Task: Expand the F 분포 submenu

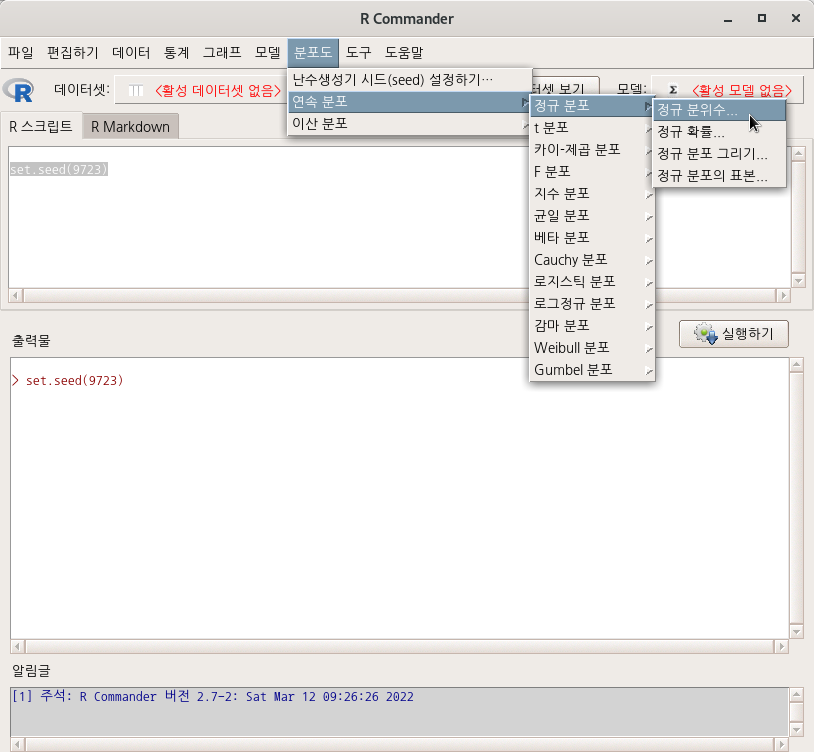Action: tap(592, 172)
